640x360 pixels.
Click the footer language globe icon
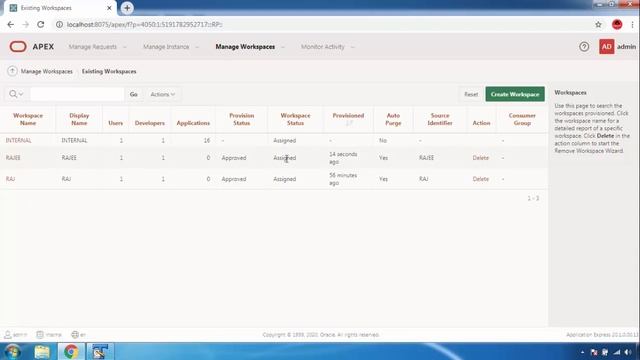(x=75, y=335)
